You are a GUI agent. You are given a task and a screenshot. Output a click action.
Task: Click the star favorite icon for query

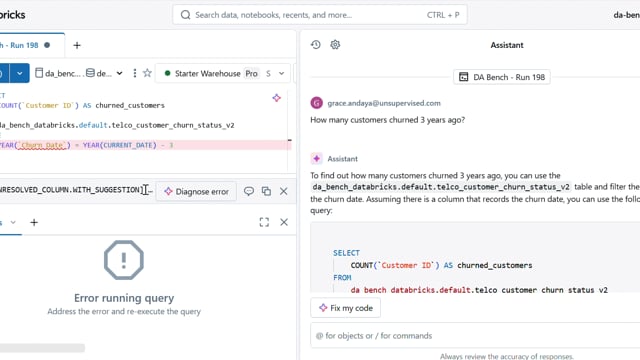(x=147, y=73)
